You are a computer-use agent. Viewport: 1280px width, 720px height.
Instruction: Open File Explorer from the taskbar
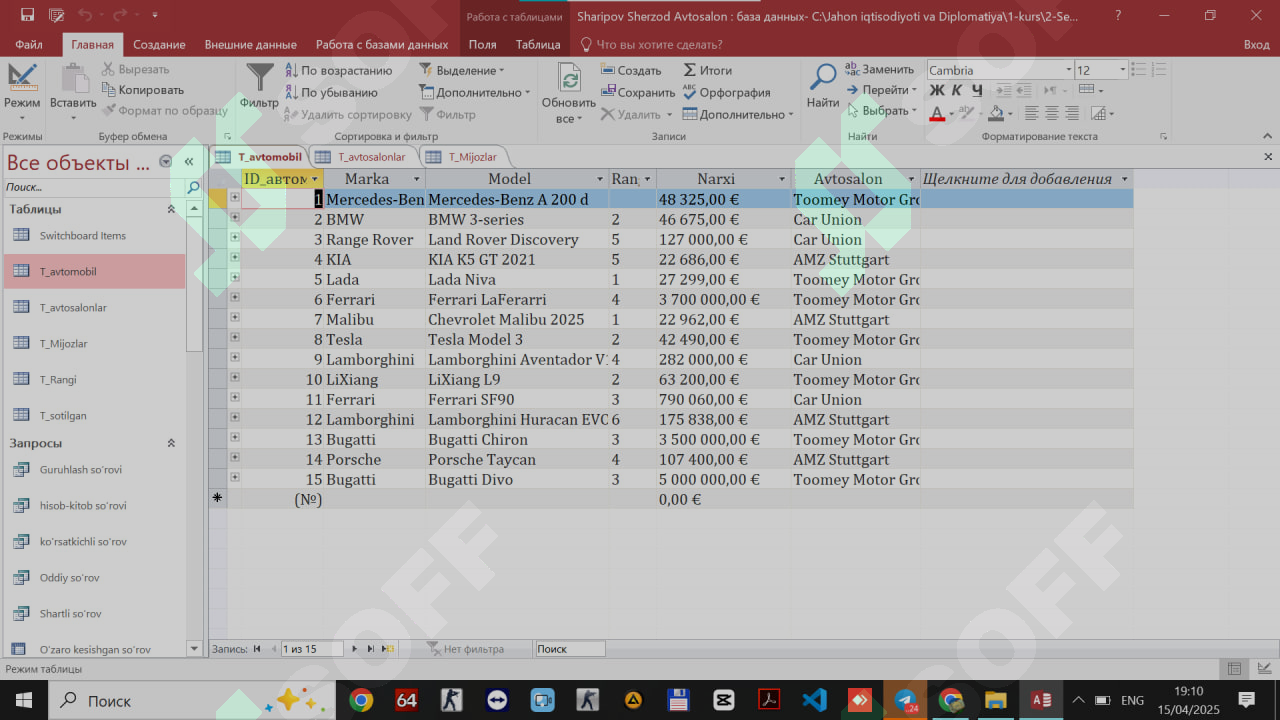pos(995,699)
